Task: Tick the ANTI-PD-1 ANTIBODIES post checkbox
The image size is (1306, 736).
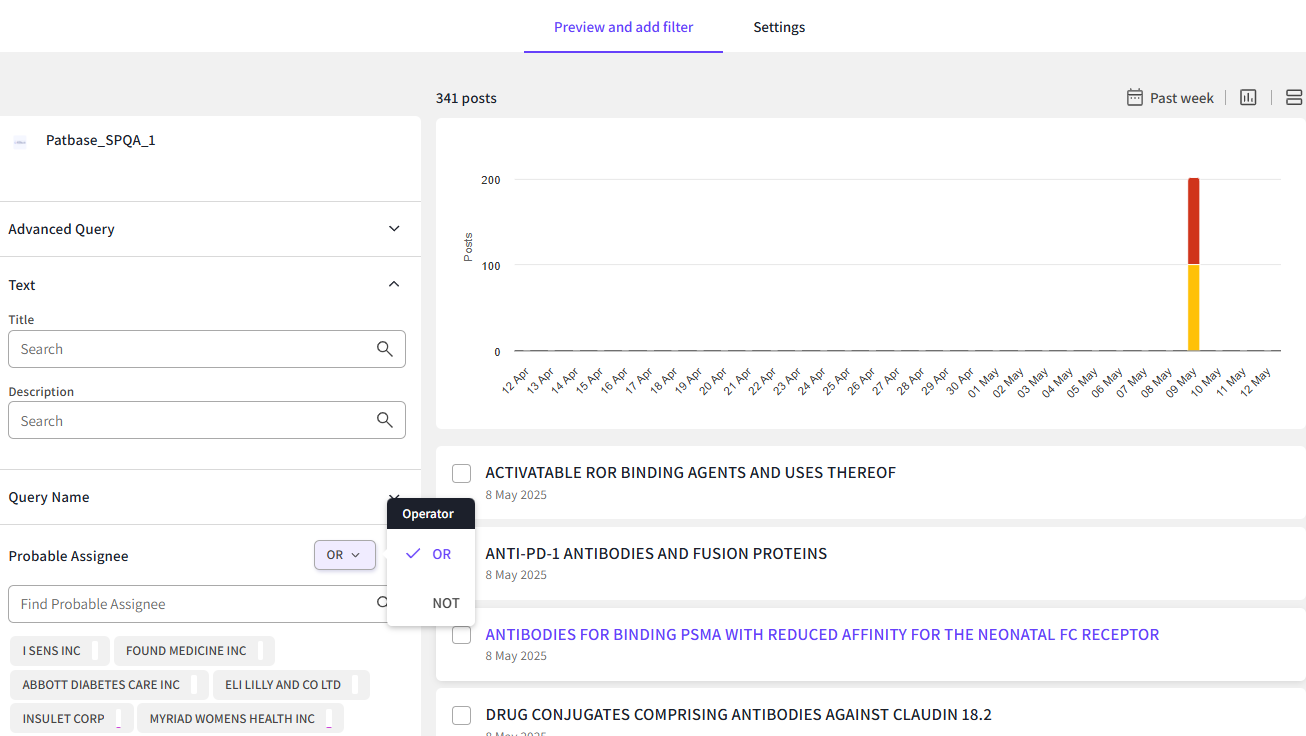Action: point(461,554)
